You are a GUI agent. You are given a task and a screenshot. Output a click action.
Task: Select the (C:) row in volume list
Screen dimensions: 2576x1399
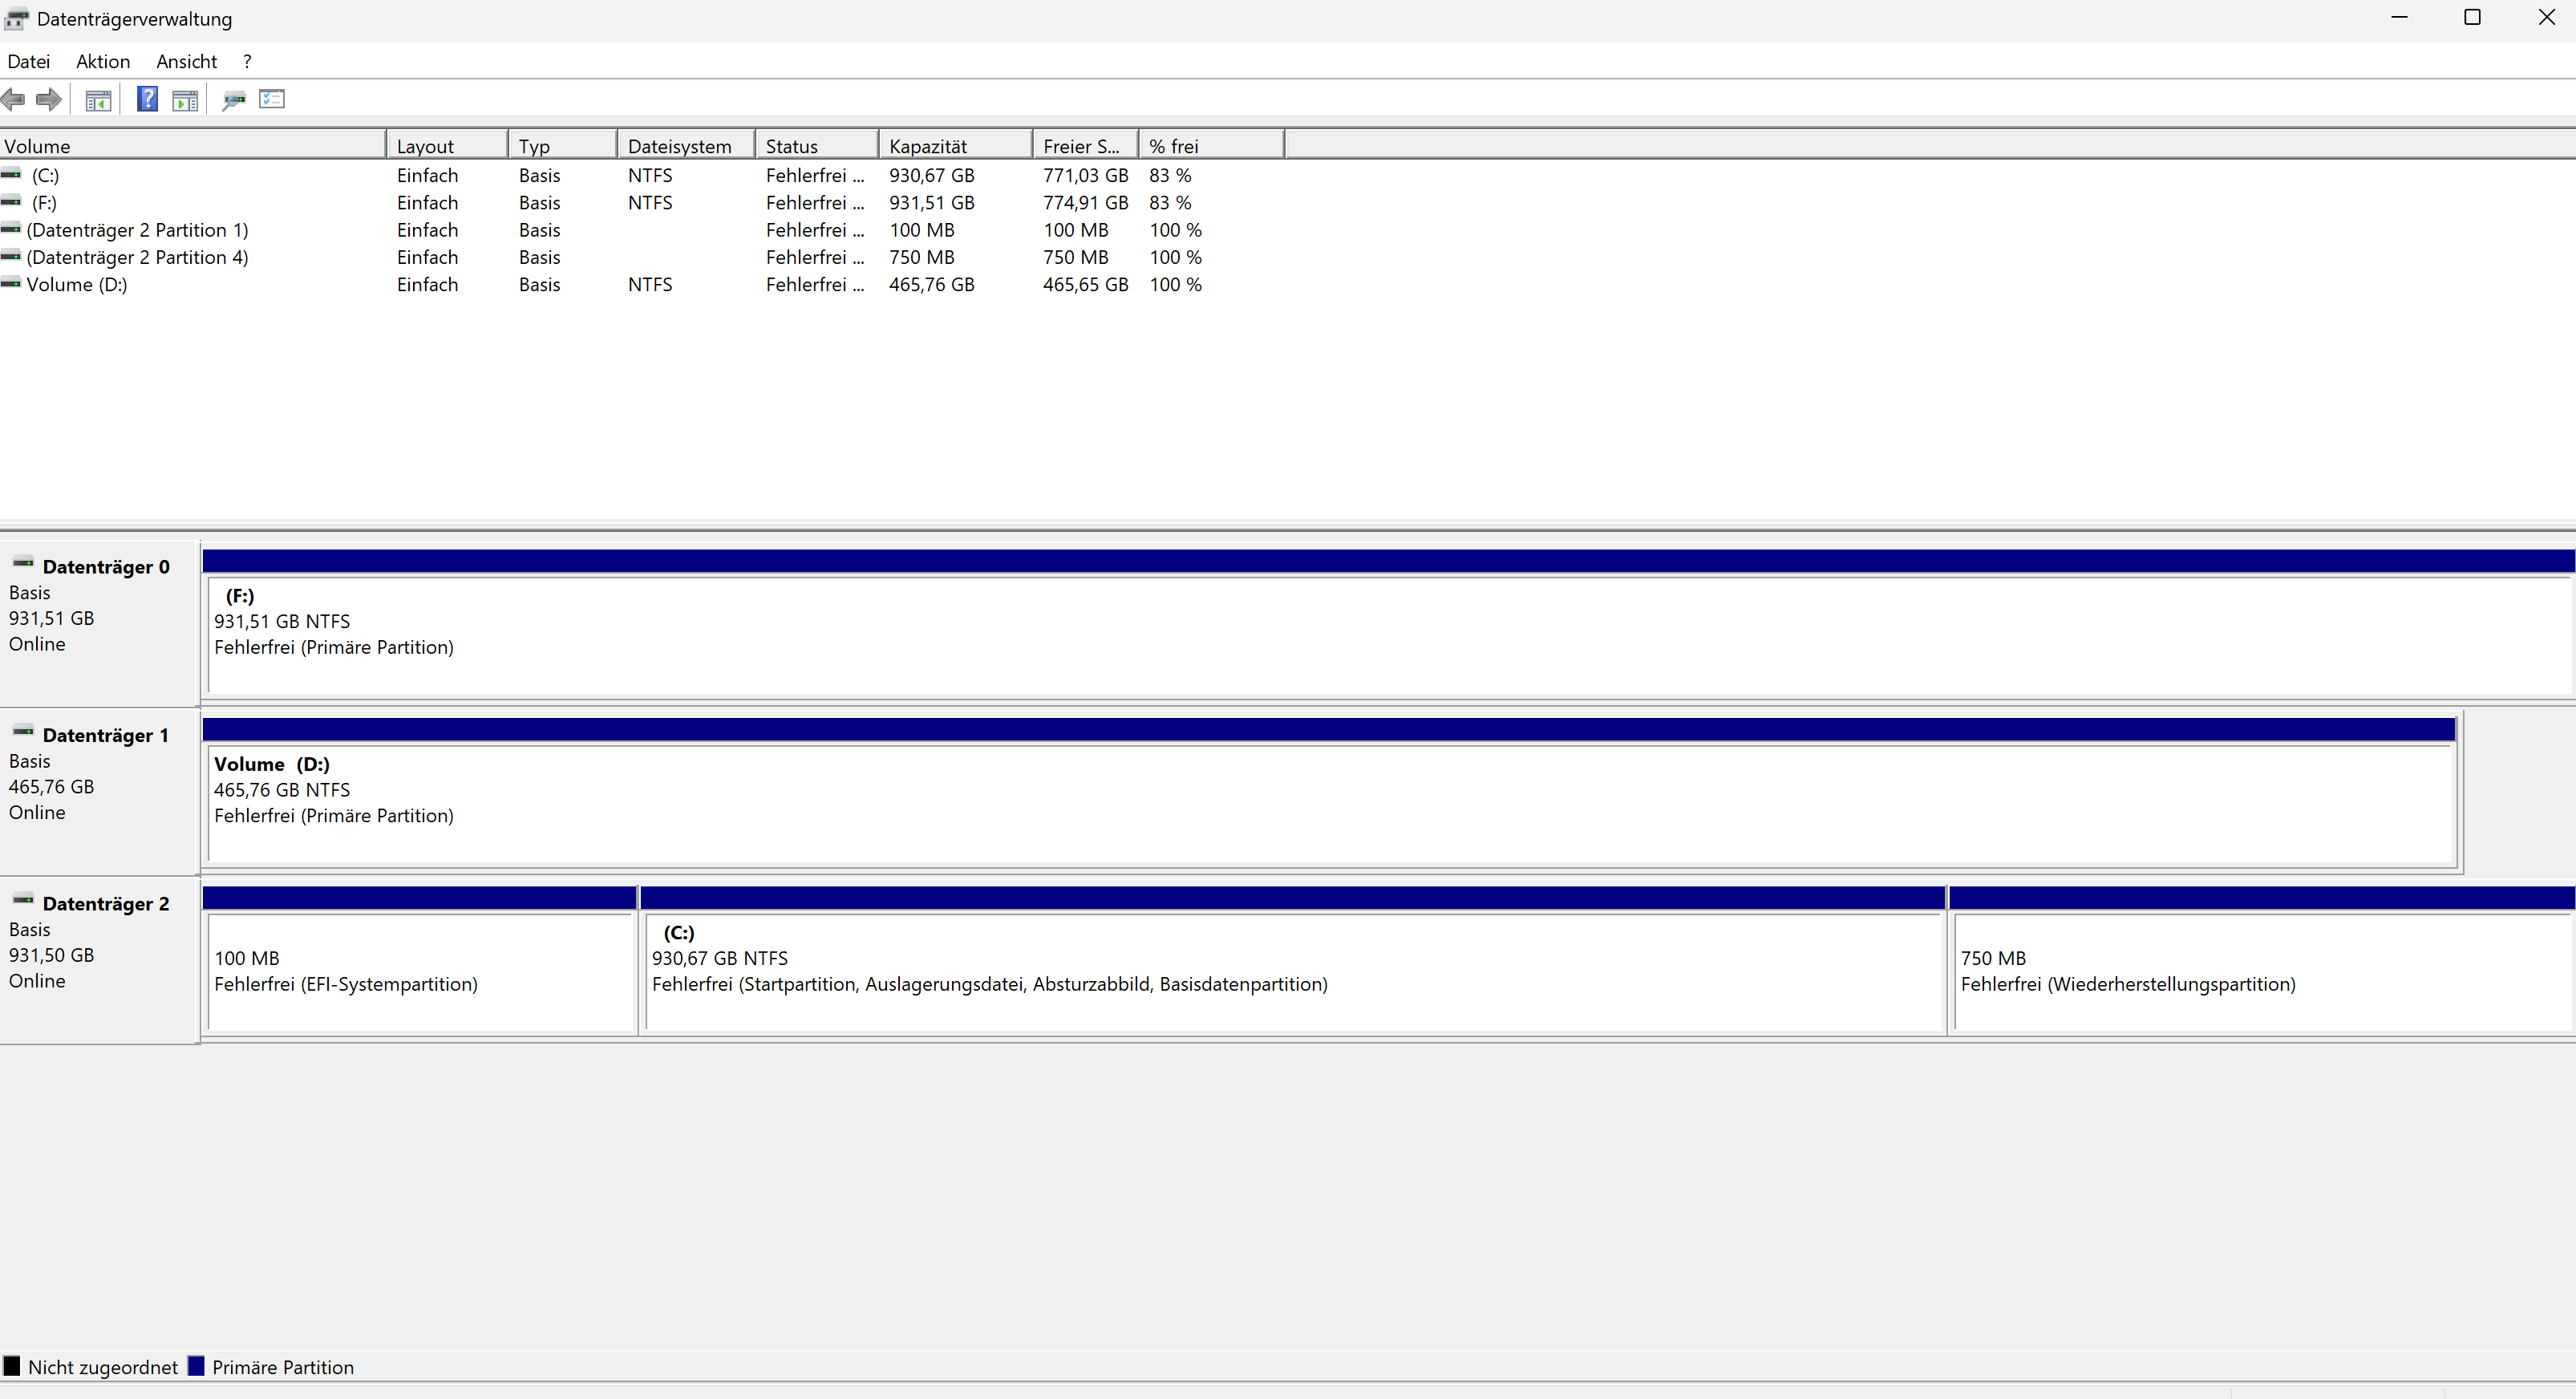point(45,175)
